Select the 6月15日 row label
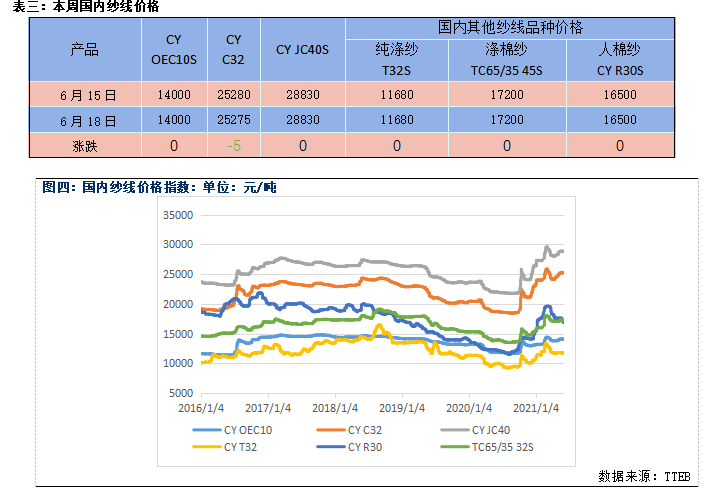This screenshot has height=493, width=706. [x=85, y=95]
